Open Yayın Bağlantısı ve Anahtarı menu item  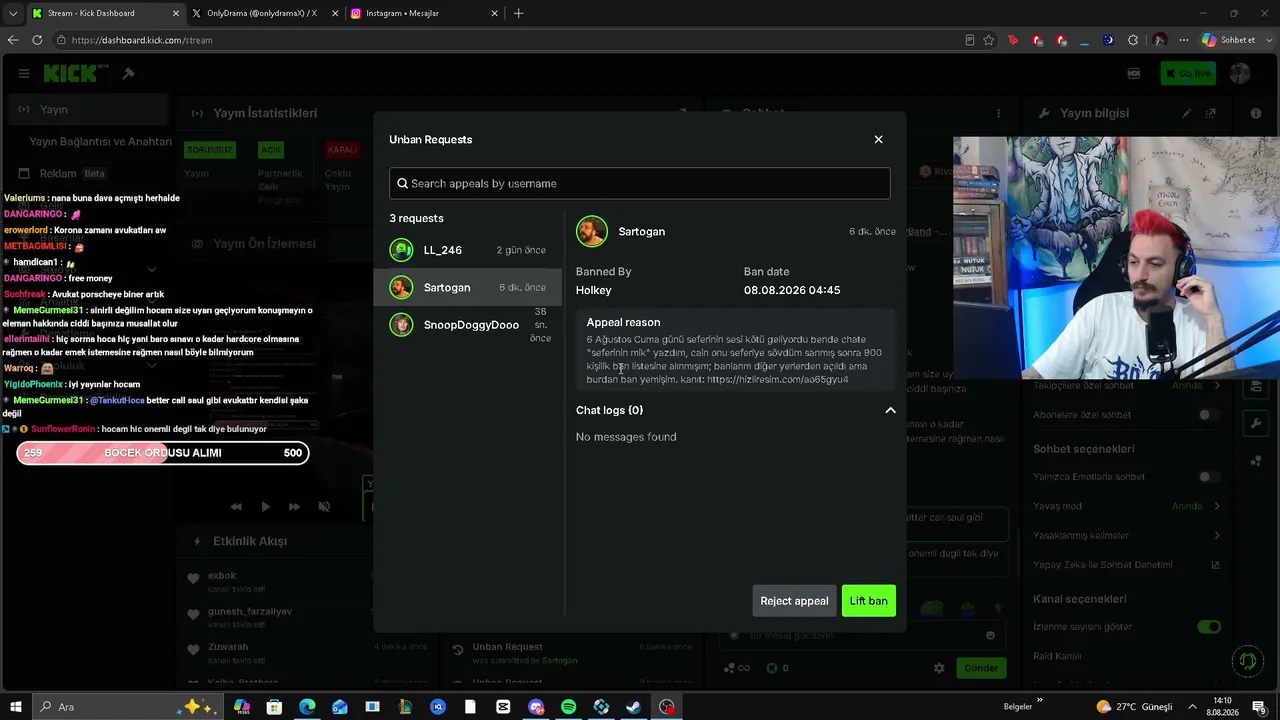[x=100, y=142]
